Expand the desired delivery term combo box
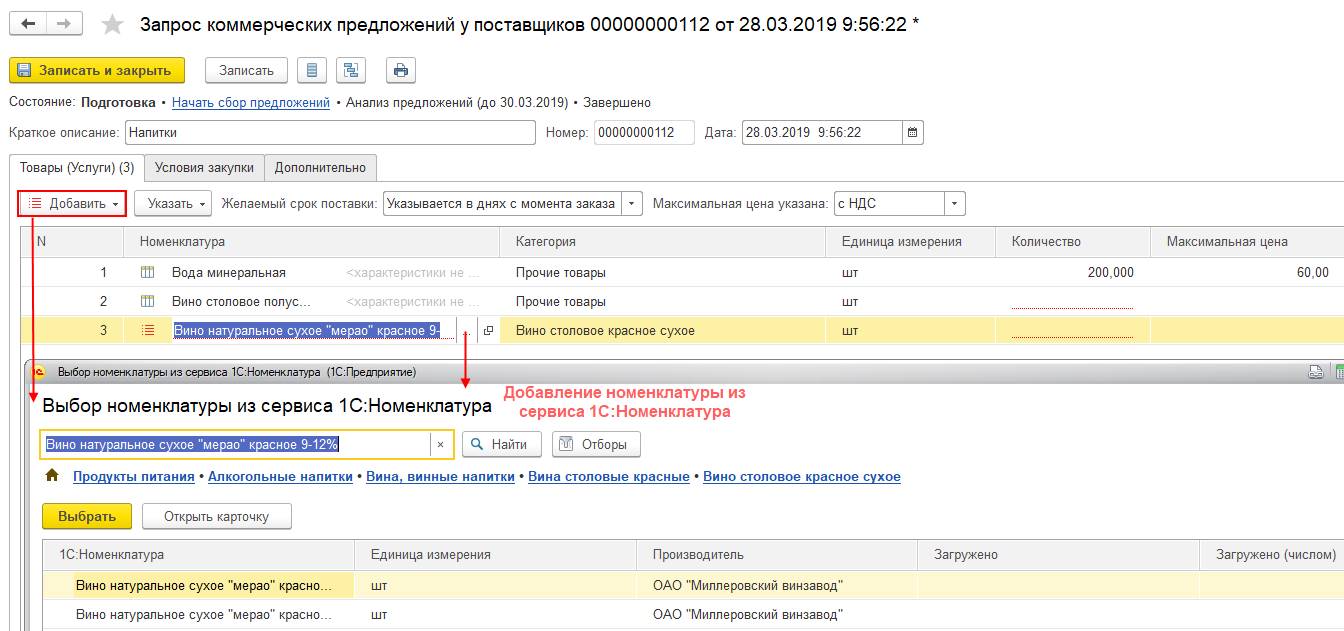1344x631 pixels. coord(632,204)
